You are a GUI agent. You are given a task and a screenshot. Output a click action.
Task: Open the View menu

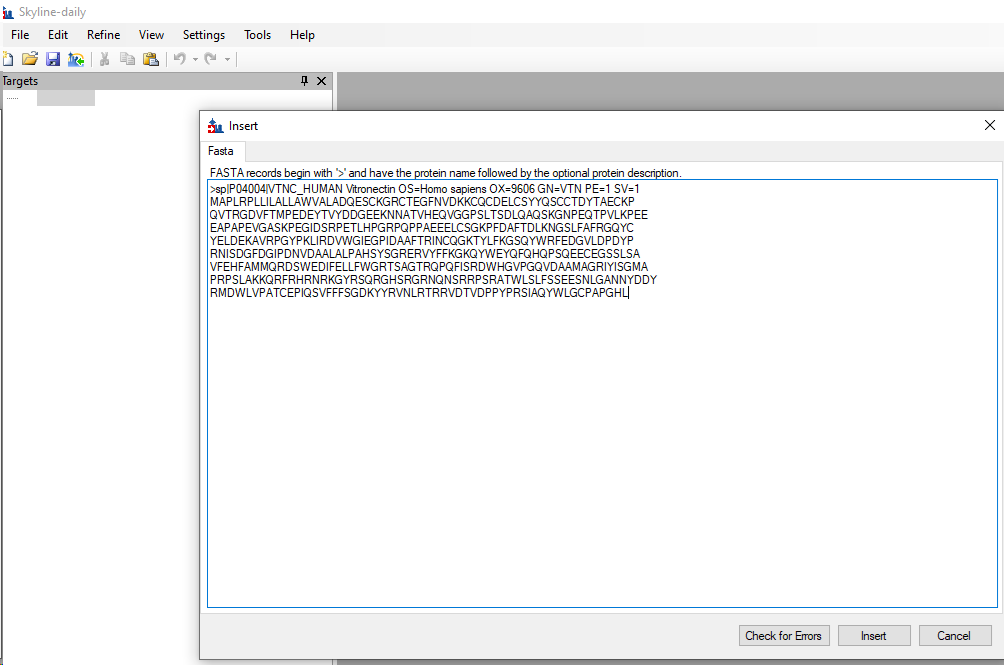(151, 35)
